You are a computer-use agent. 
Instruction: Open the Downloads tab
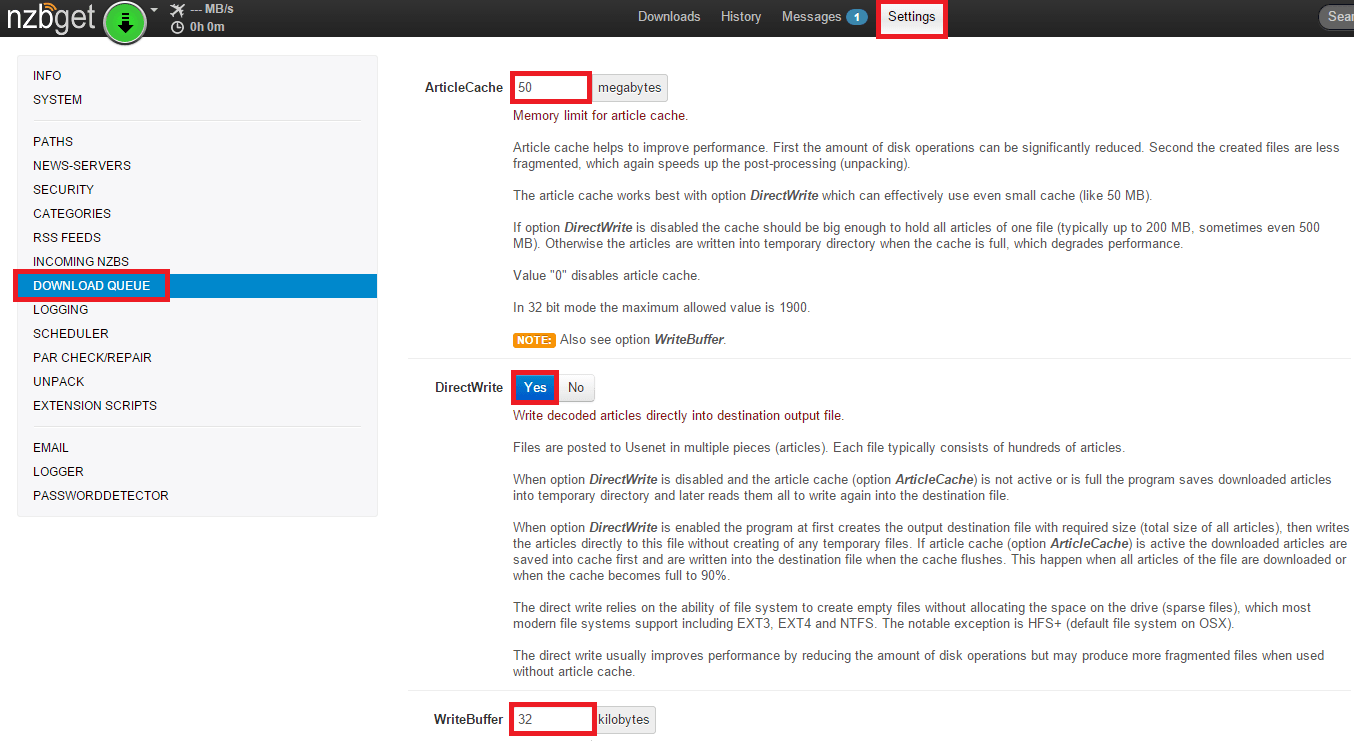(x=669, y=17)
